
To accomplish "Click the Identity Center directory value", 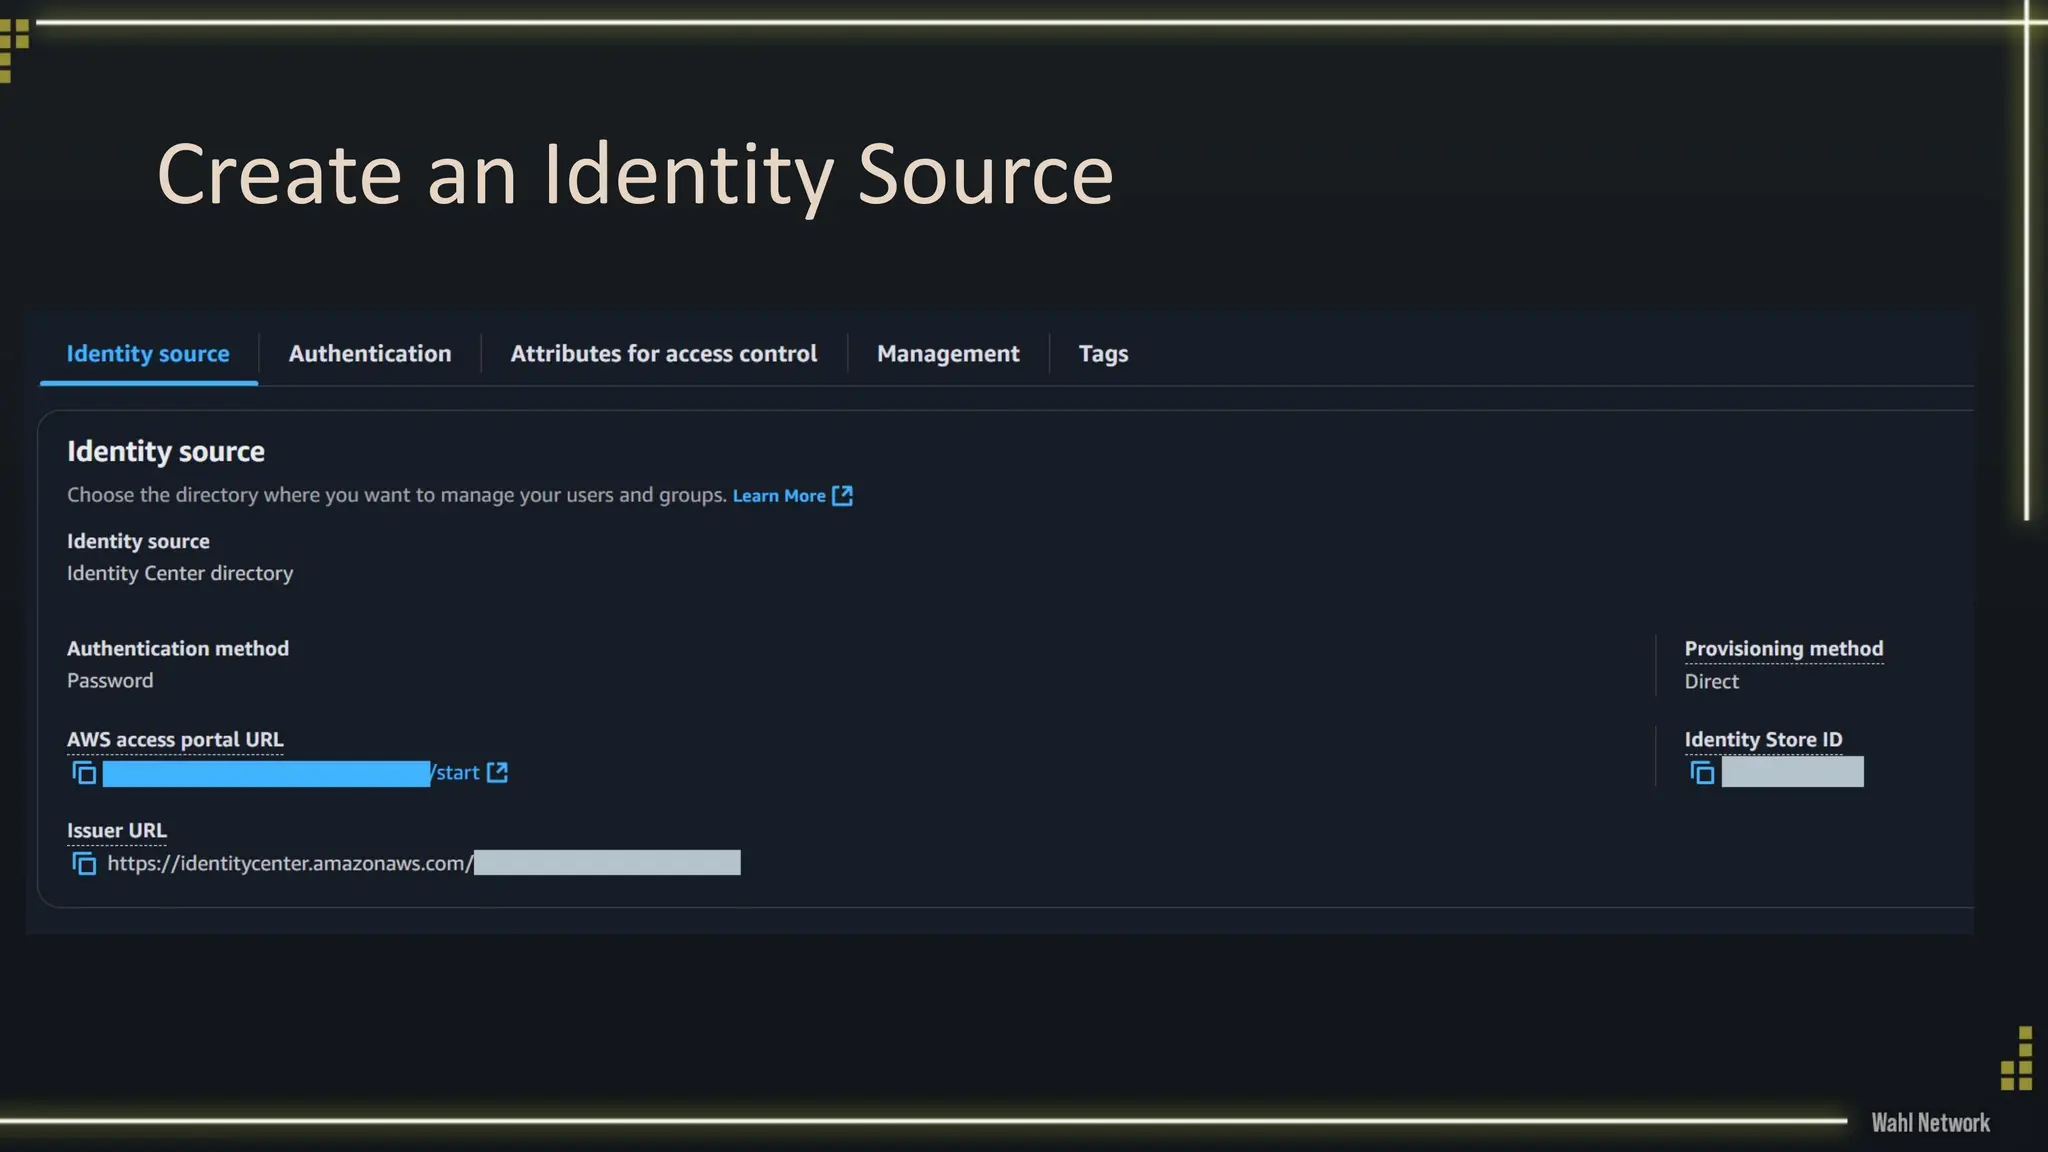I will pyautogui.click(x=180, y=574).
